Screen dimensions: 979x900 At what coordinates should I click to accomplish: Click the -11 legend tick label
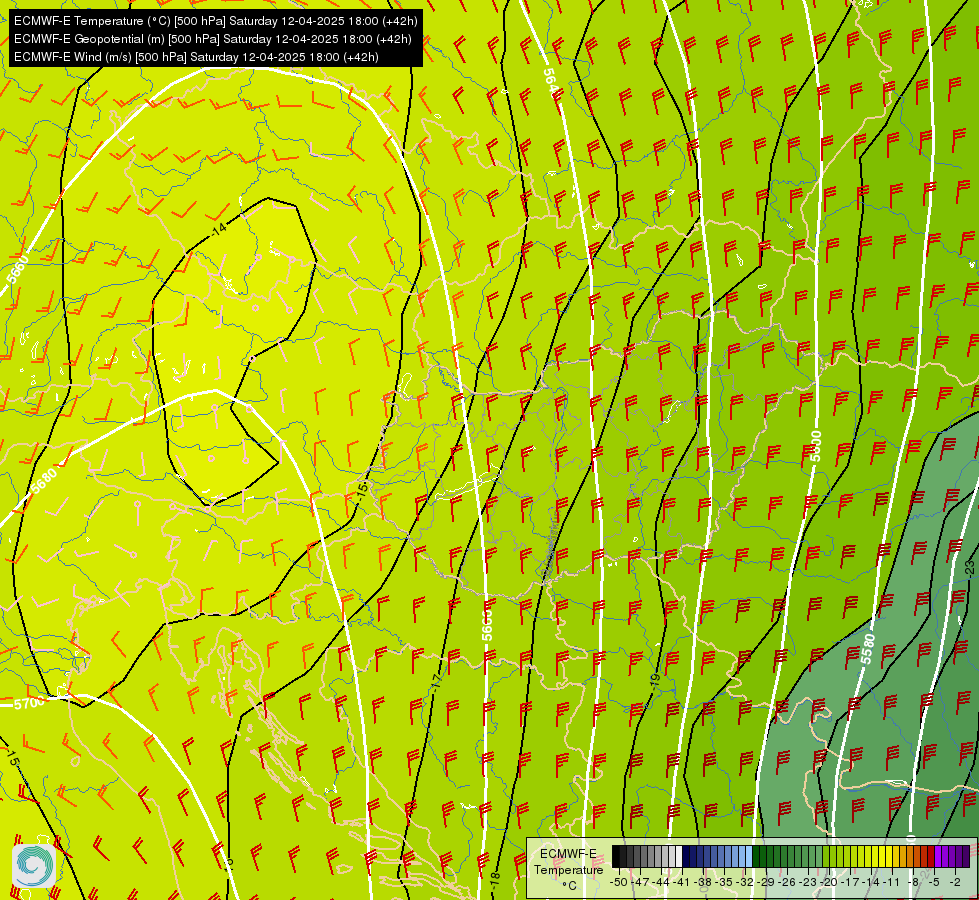coord(892,882)
